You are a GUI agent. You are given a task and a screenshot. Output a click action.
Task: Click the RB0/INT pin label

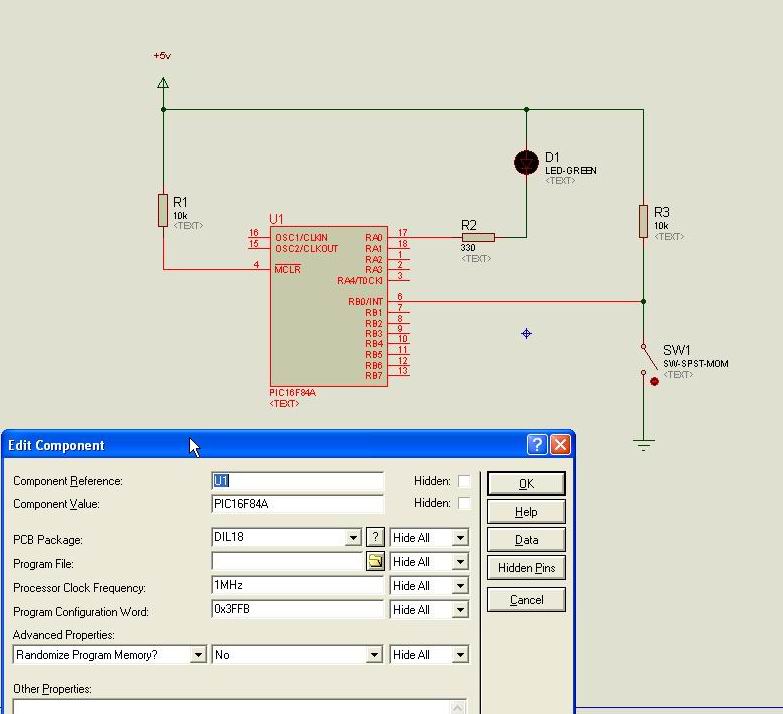click(366, 302)
